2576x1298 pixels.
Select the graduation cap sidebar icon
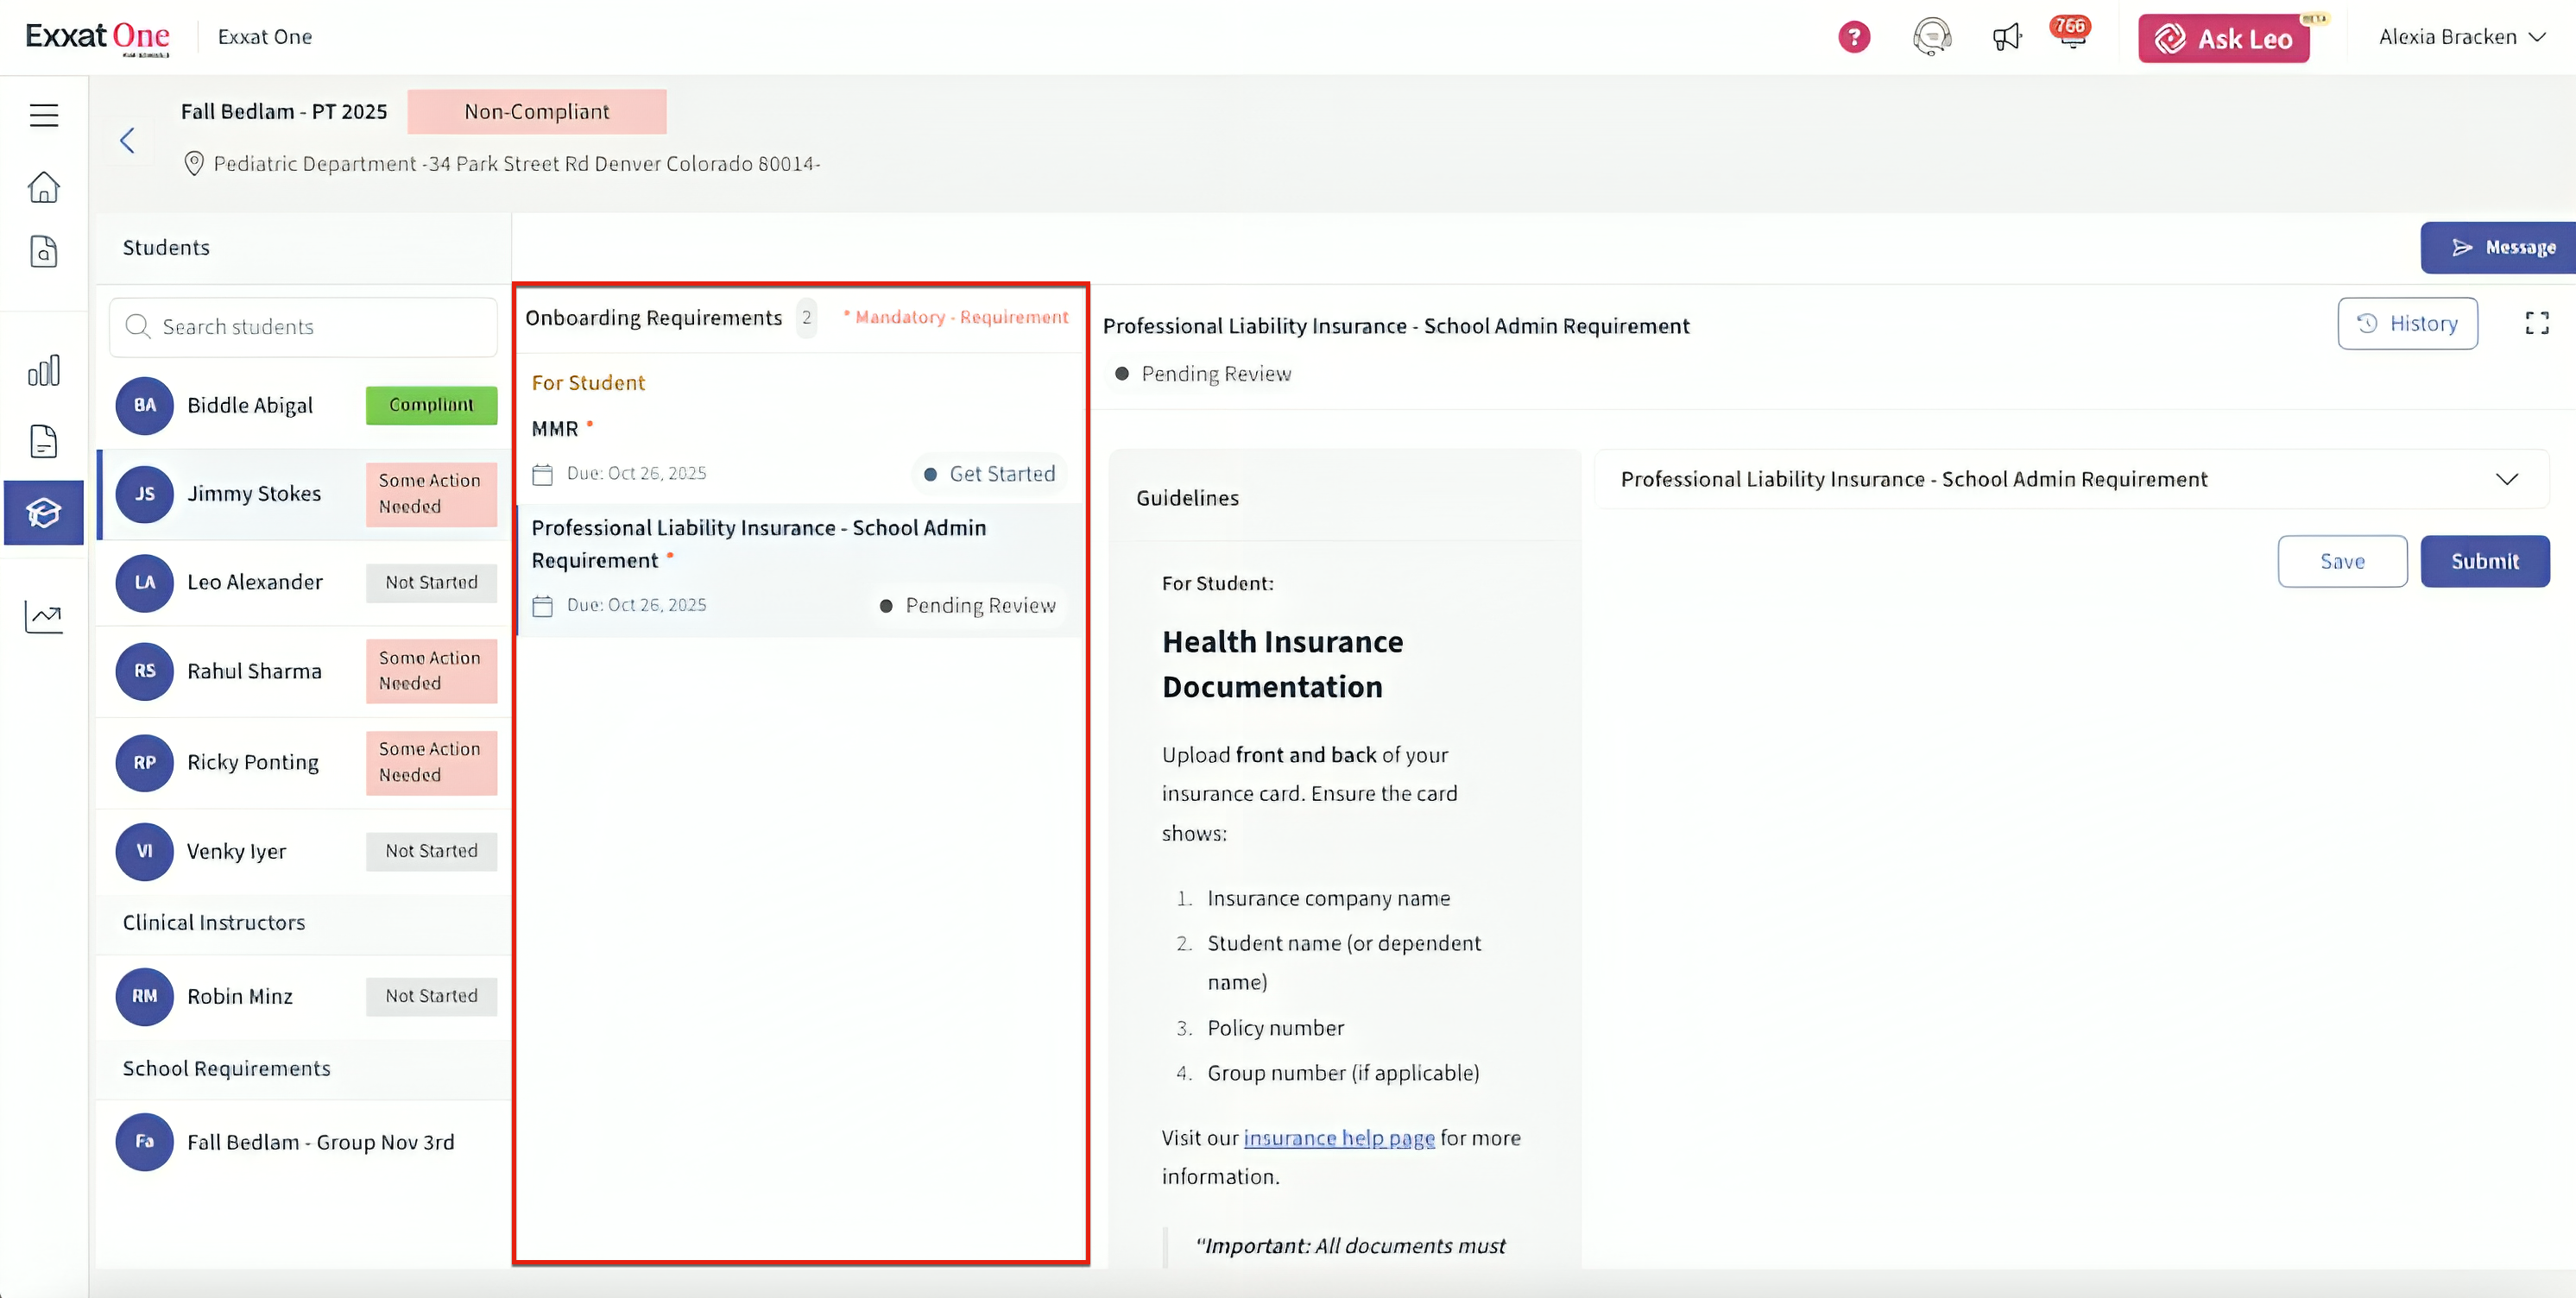(43, 513)
